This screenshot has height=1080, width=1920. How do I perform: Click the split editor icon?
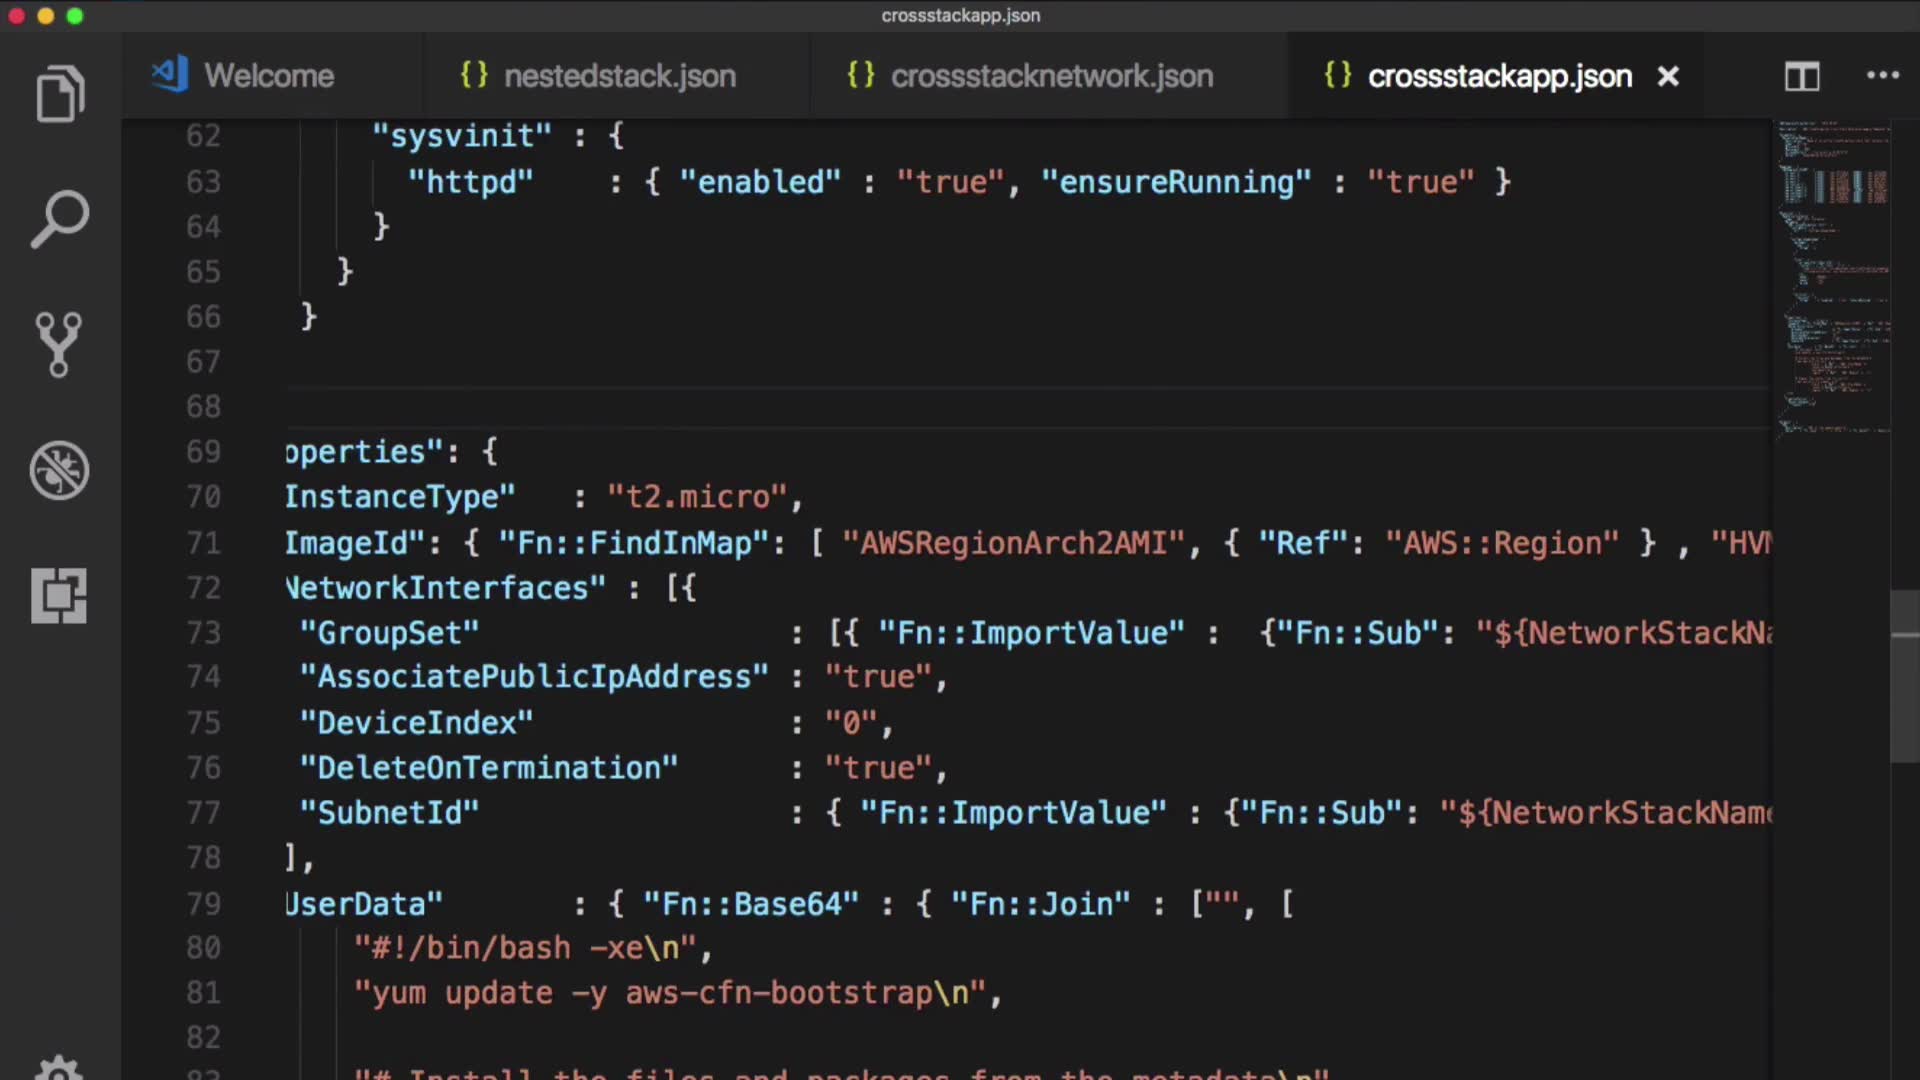click(x=1802, y=77)
